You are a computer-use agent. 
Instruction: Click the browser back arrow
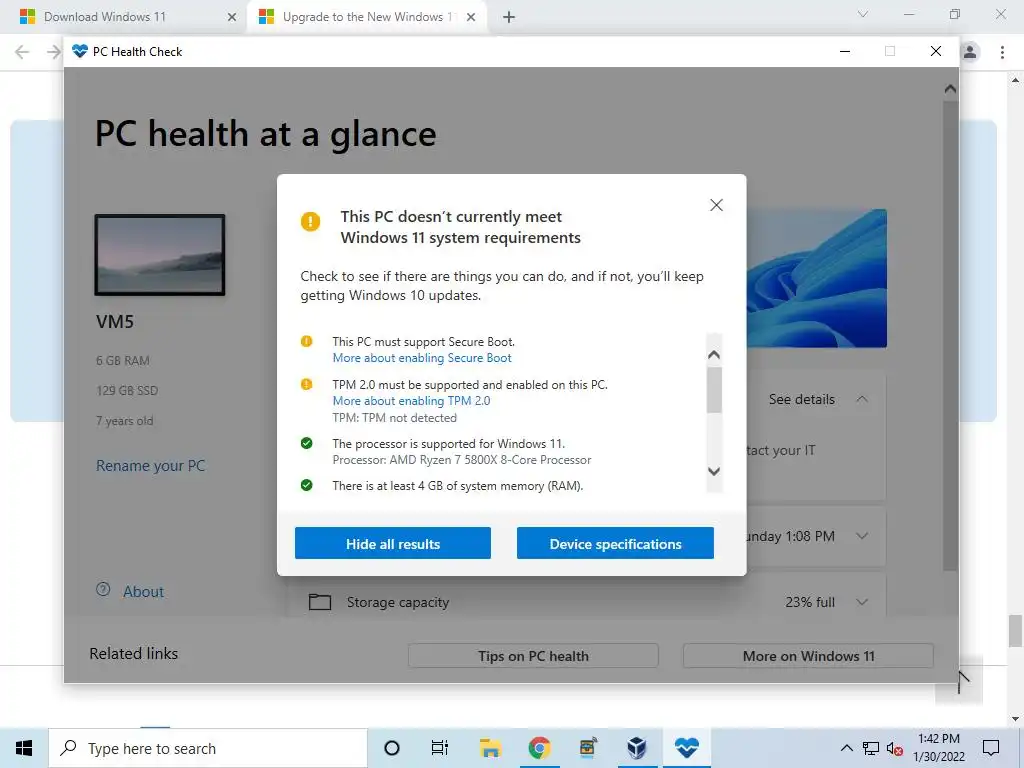(x=22, y=52)
